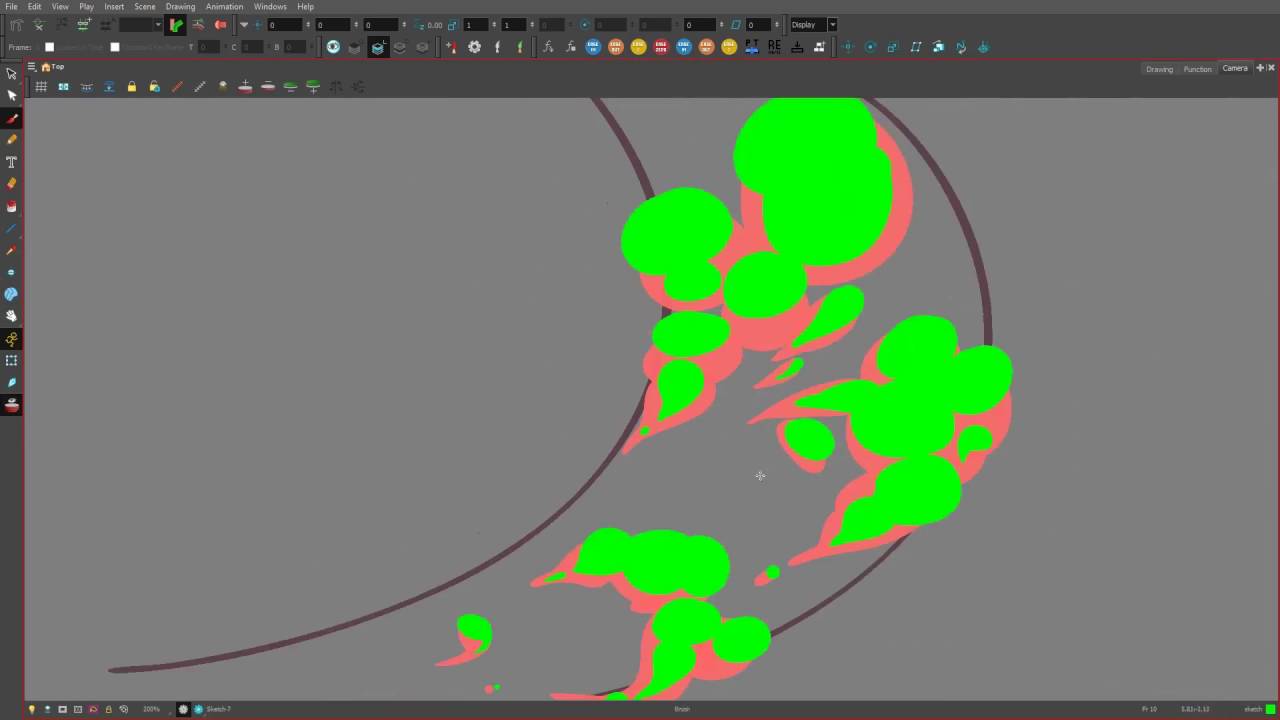This screenshot has height=720, width=1280.
Task: Toggle the yellow padlock lock icon
Action: [132, 87]
